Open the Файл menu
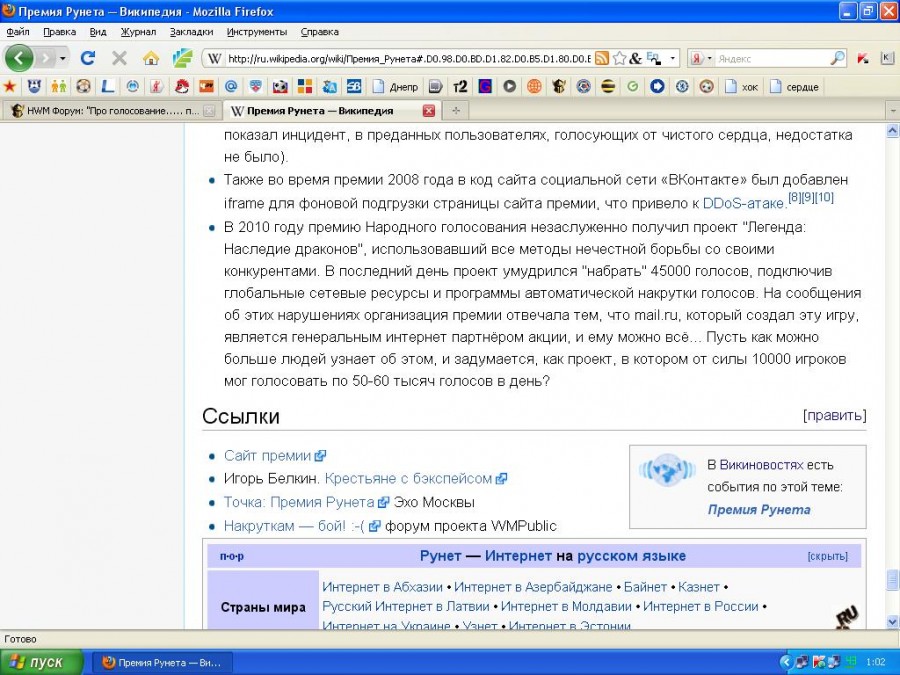Image resolution: width=900 pixels, height=675 pixels. tap(18, 32)
